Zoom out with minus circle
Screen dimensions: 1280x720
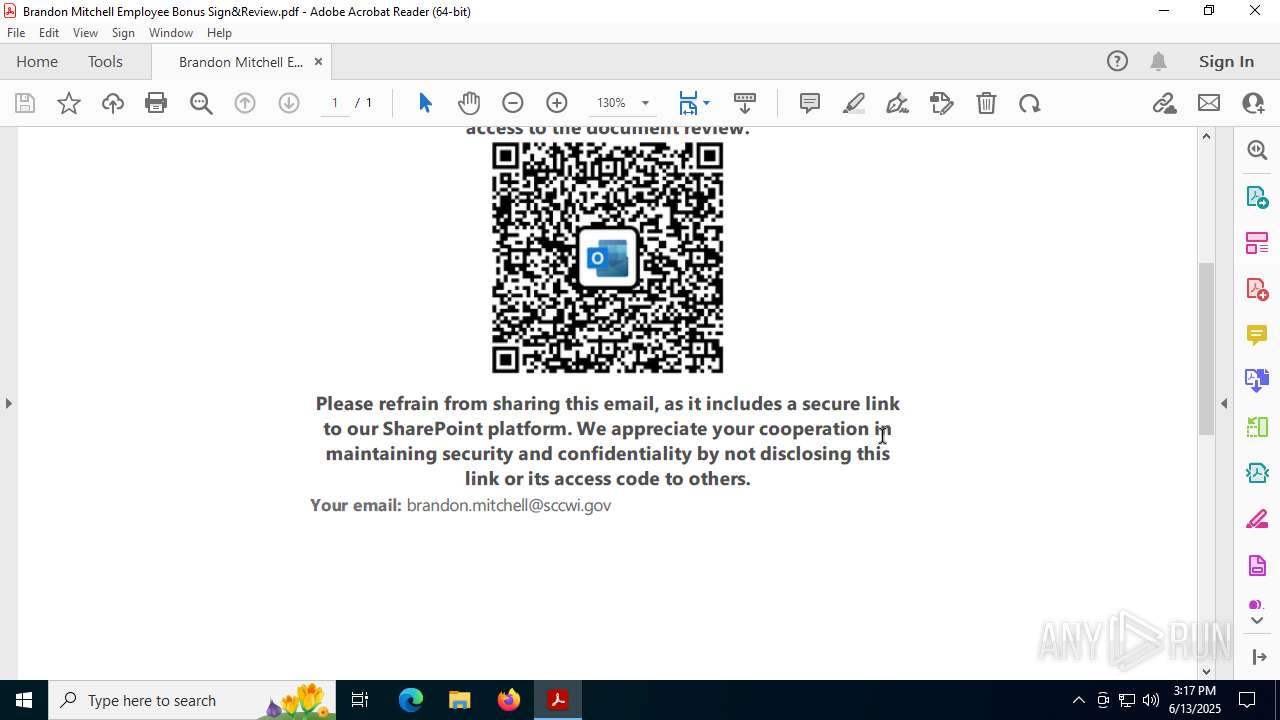(513, 103)
